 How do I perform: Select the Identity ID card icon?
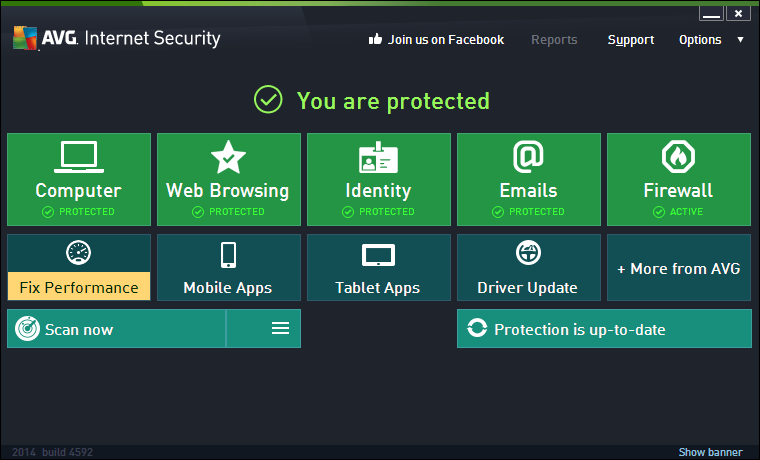coord(378,157)
